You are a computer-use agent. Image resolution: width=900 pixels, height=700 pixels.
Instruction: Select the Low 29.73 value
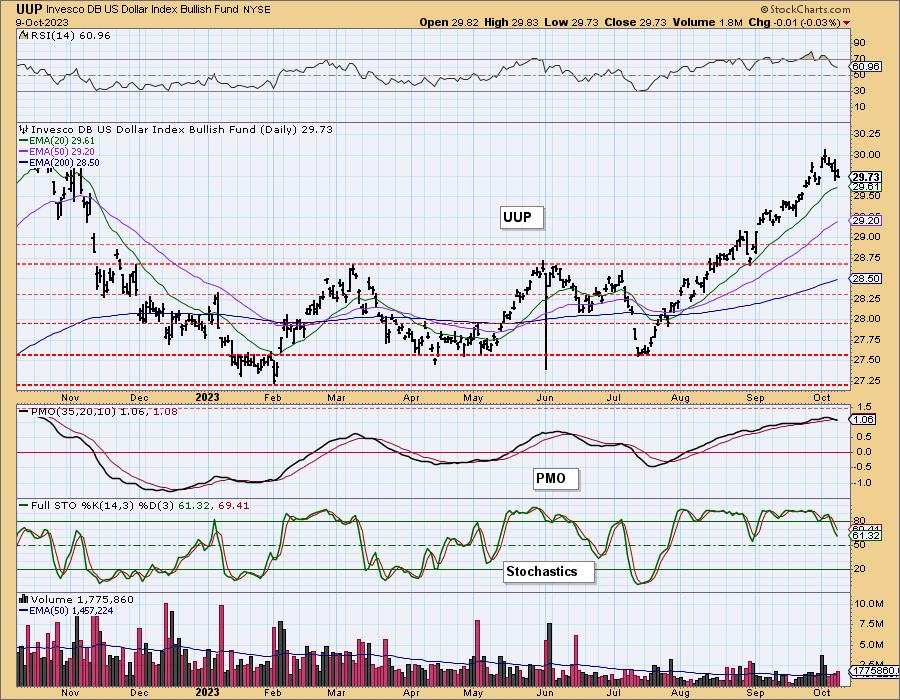tap(571, 22)
